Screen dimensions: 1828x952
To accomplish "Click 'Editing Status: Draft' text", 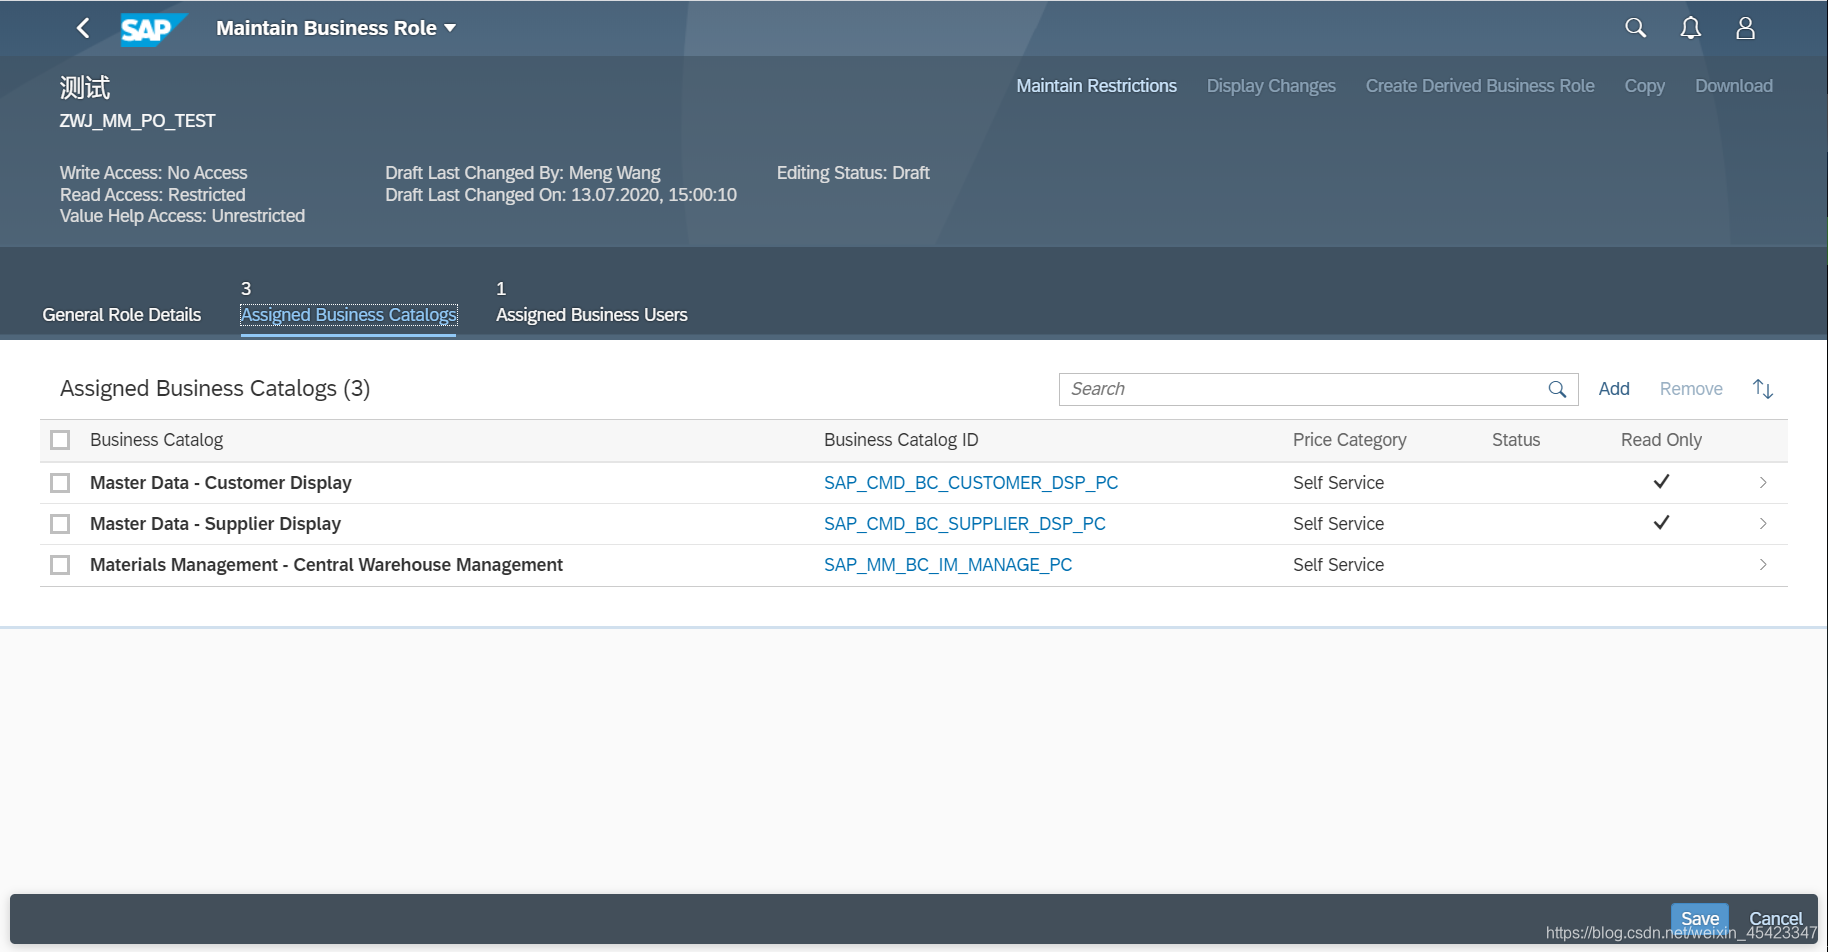I will [853, 173].
